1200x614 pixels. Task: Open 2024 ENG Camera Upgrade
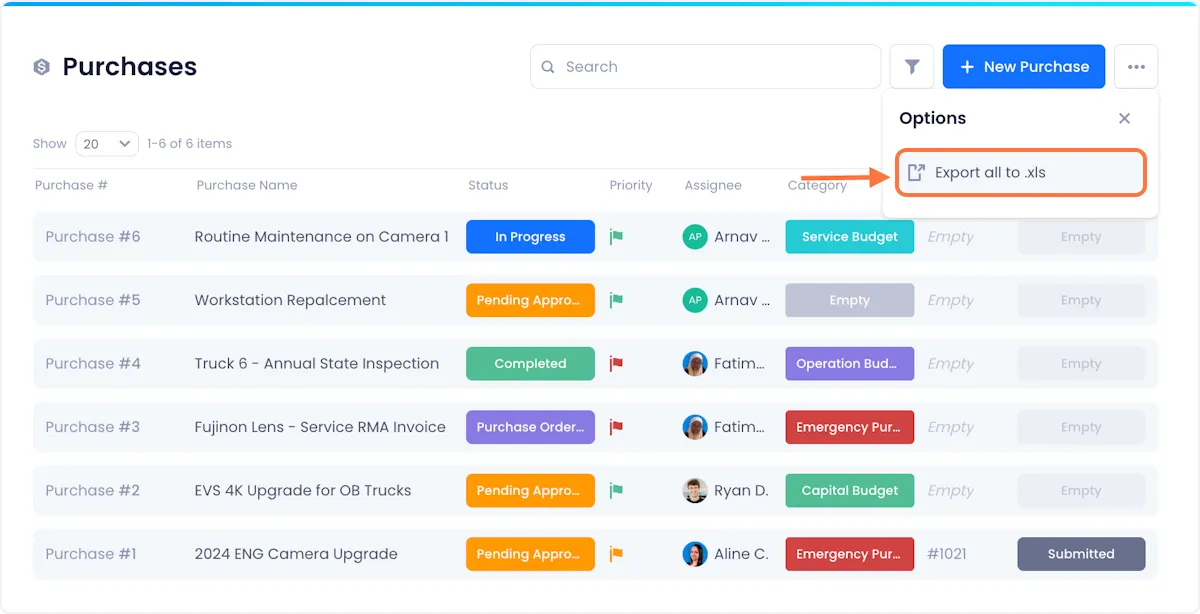[296, 554]
